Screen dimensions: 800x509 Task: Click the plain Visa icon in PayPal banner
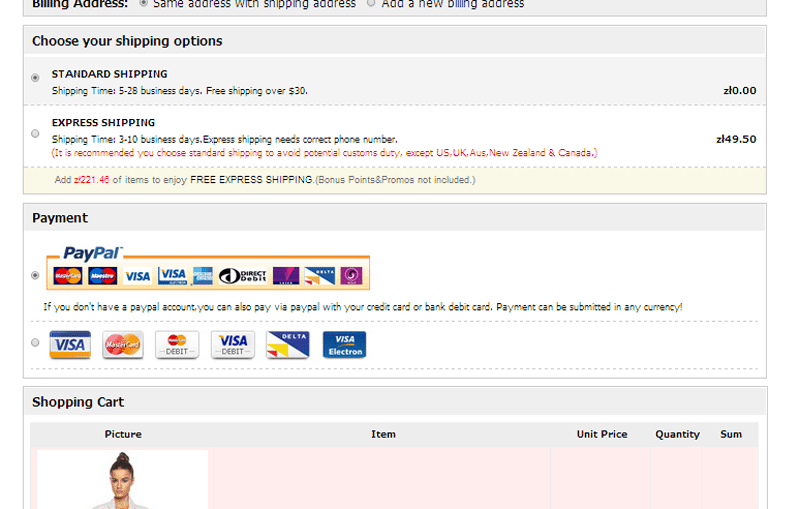coord(138,276)
